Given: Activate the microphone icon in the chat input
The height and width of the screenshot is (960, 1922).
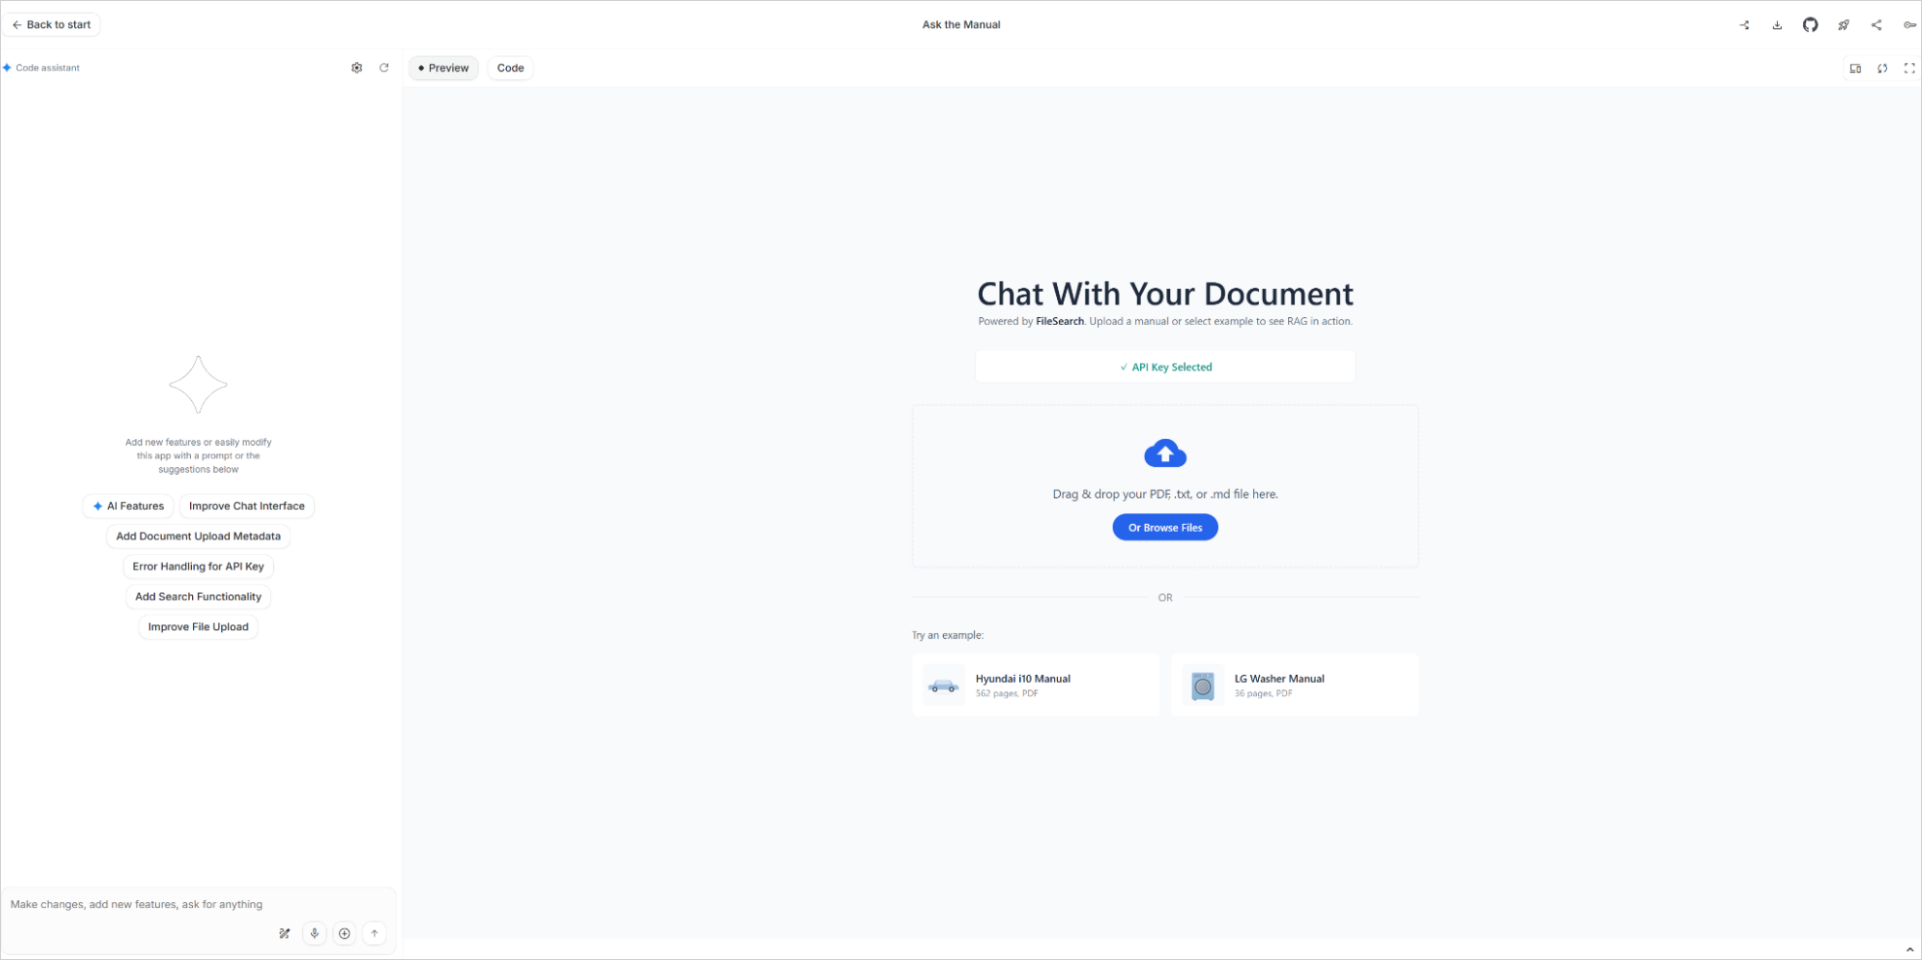Looking at the screenshot, I should tap(314, 933).
